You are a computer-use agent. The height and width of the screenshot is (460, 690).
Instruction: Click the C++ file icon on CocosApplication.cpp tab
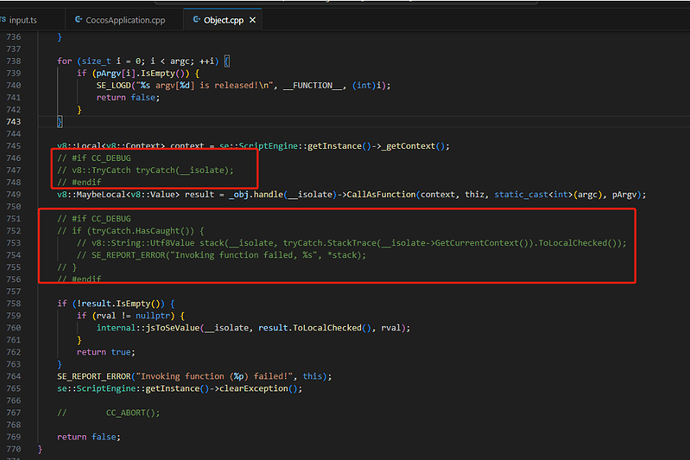point(80,19)
